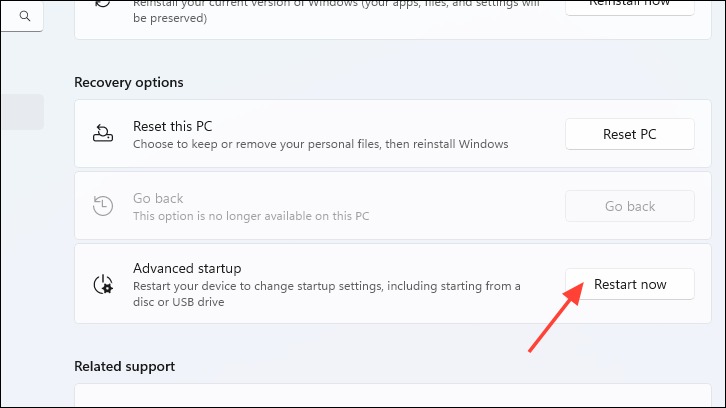This screenshot has width=726, height=408.
Task: Click the Reset PC button
Action: click(630, 134)
